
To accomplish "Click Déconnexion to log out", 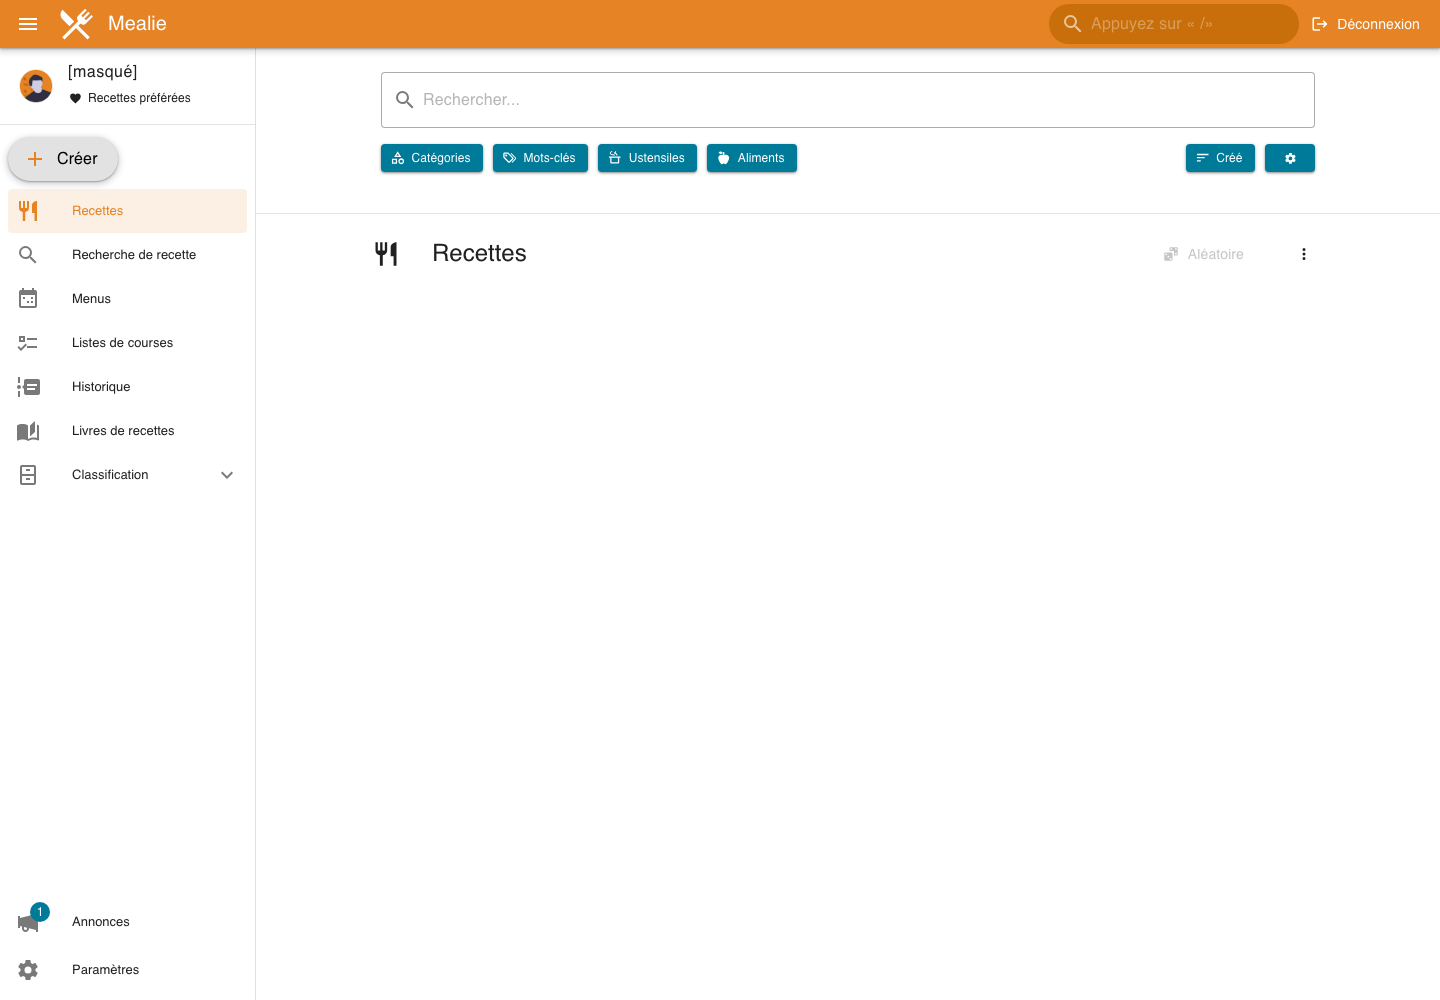I will tap(1366, 24).
